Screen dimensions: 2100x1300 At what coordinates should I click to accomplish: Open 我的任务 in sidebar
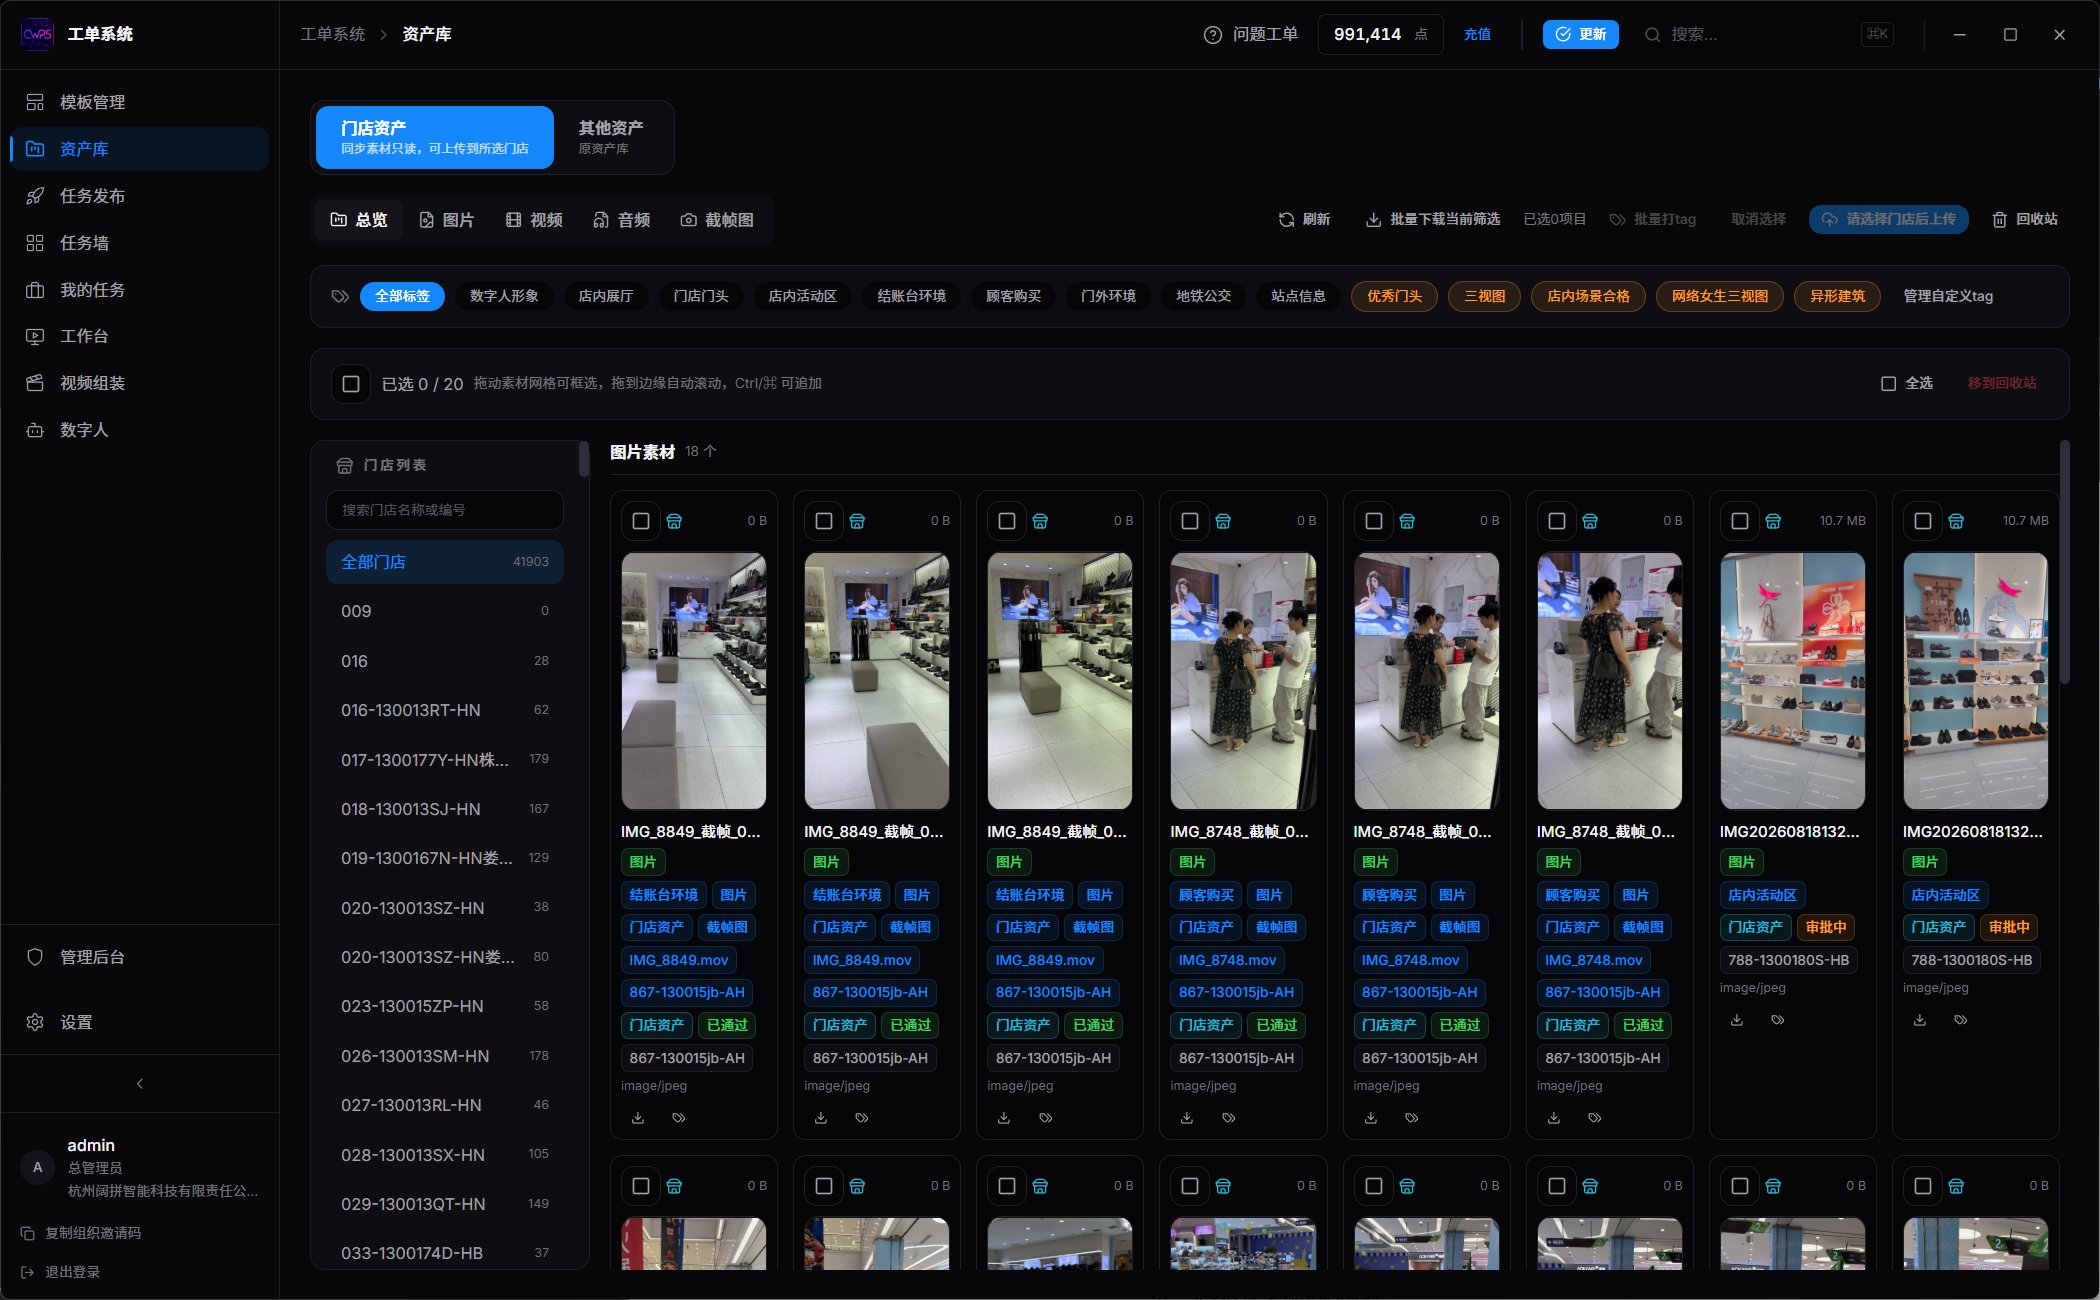pos(139,290)
